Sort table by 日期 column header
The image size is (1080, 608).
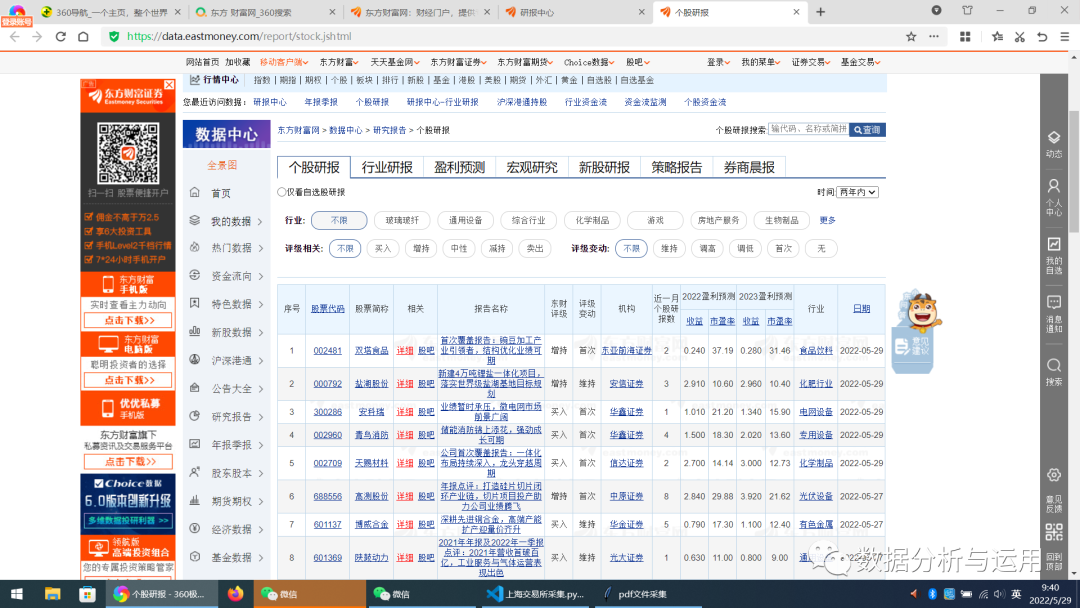[861, 308]
